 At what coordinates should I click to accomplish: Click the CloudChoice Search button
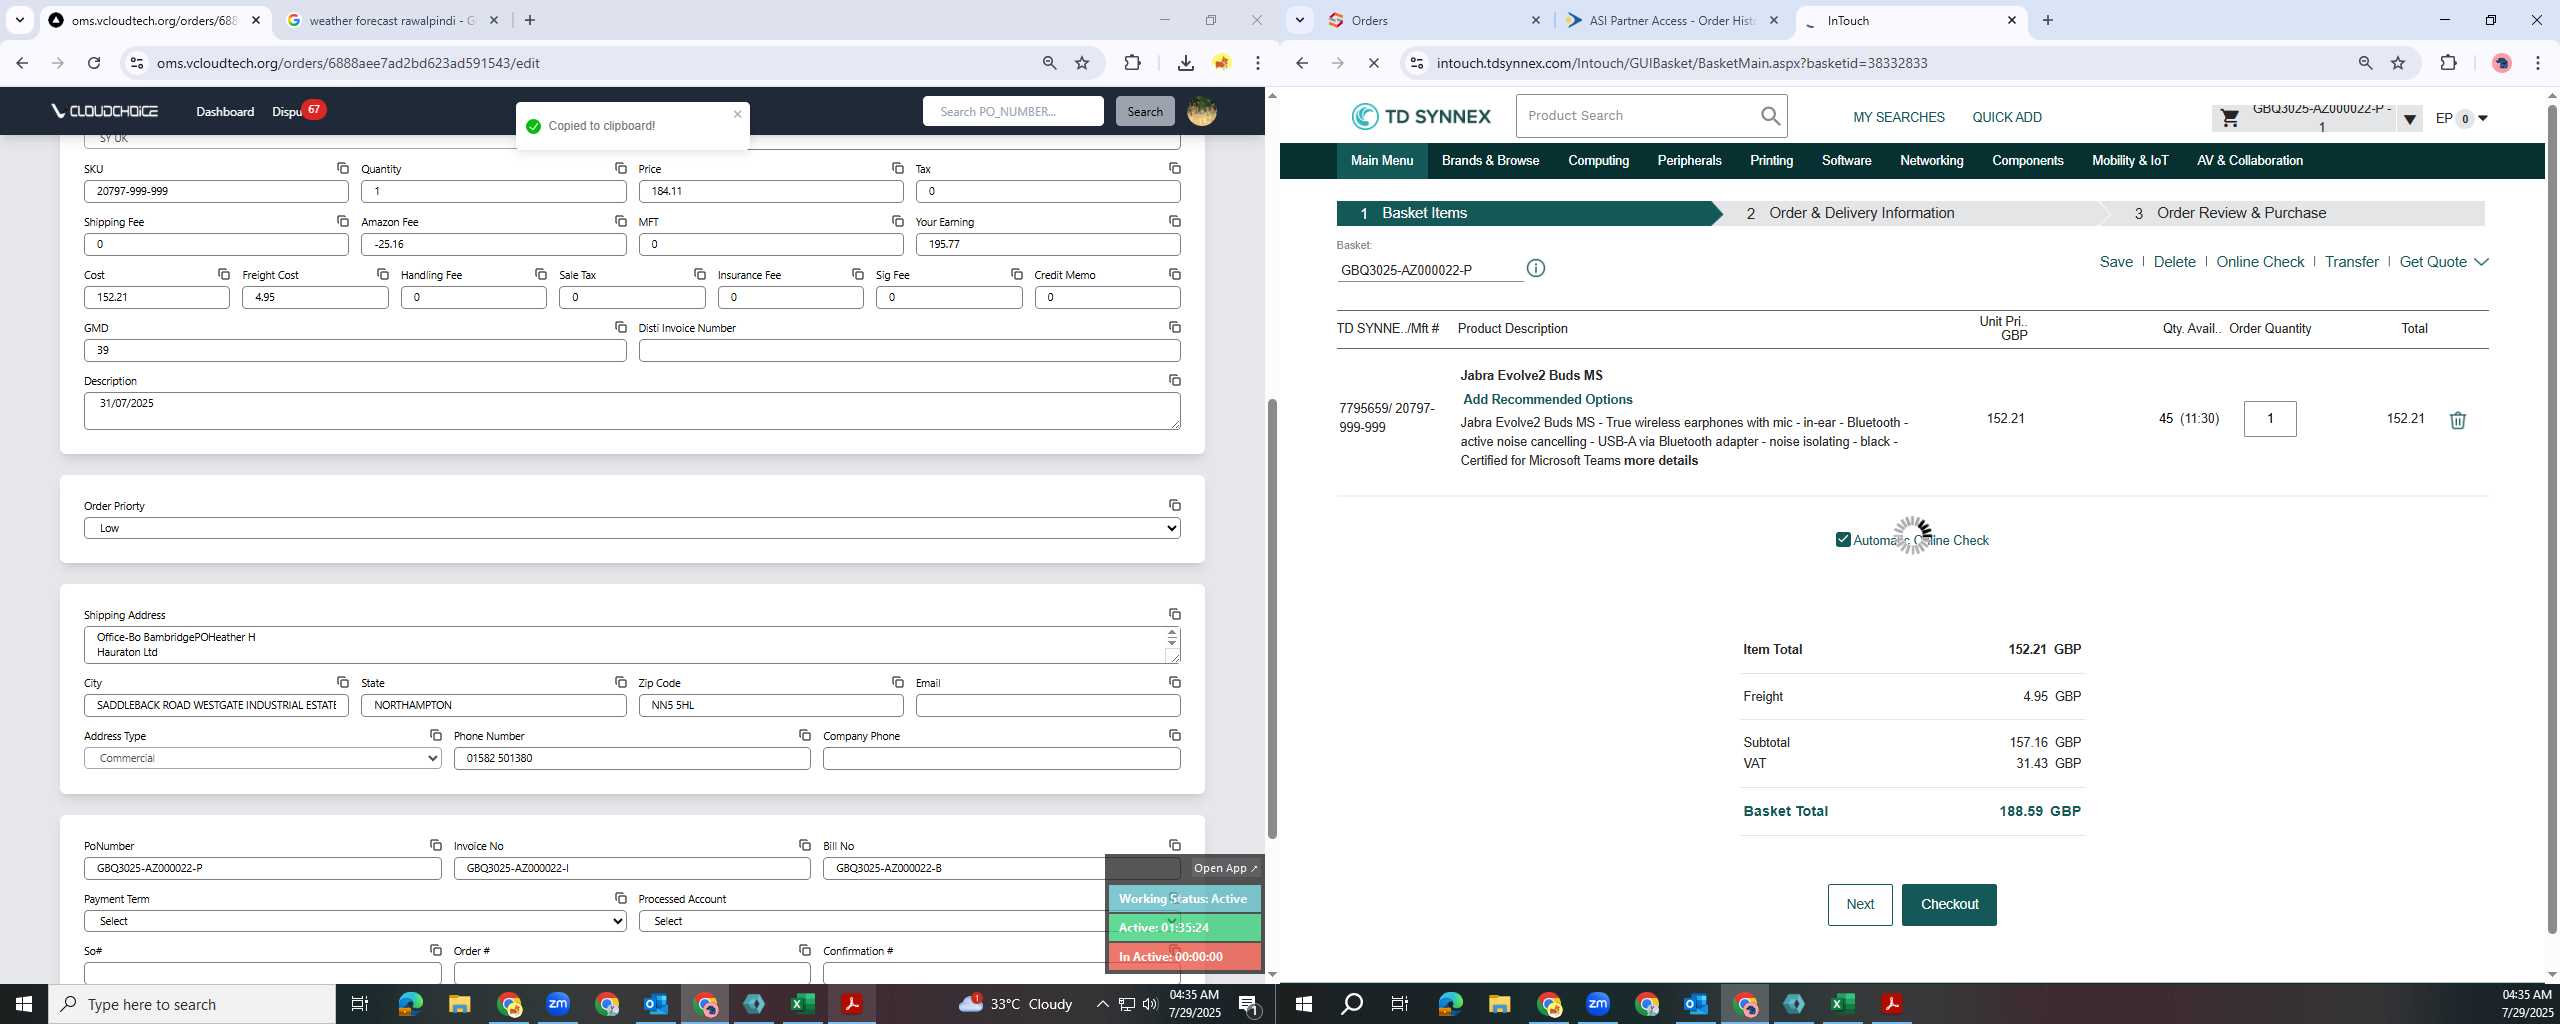point(1144,111)
